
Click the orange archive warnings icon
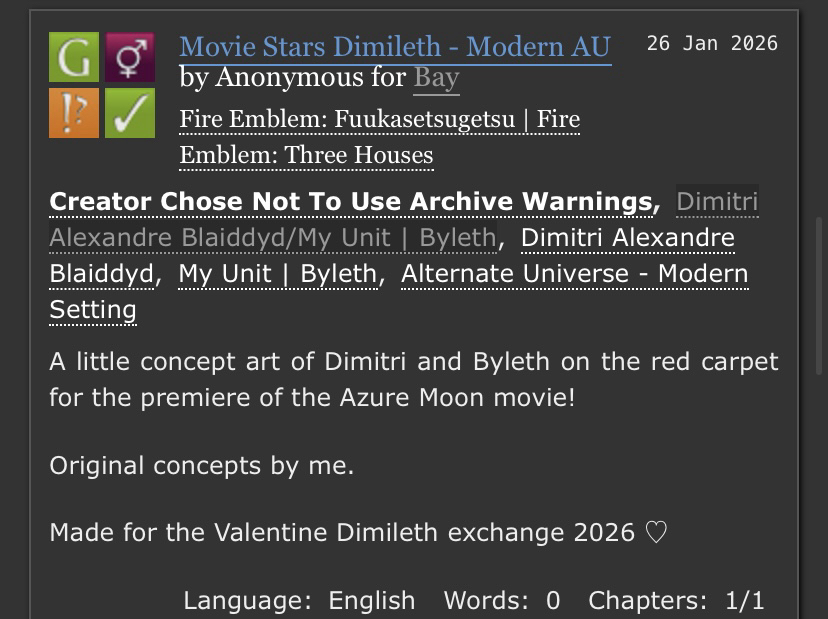[74, 113]
